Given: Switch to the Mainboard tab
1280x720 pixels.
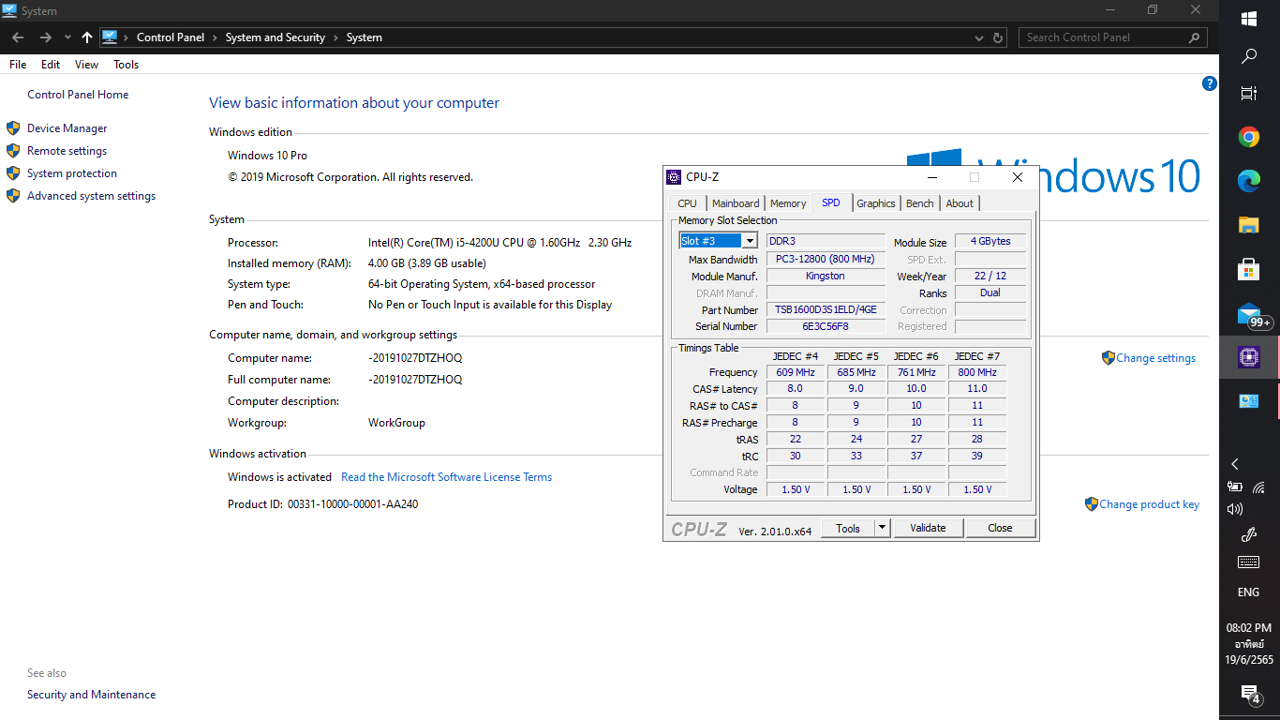Looking at the screenshot, I should click(x=735, y=203).
